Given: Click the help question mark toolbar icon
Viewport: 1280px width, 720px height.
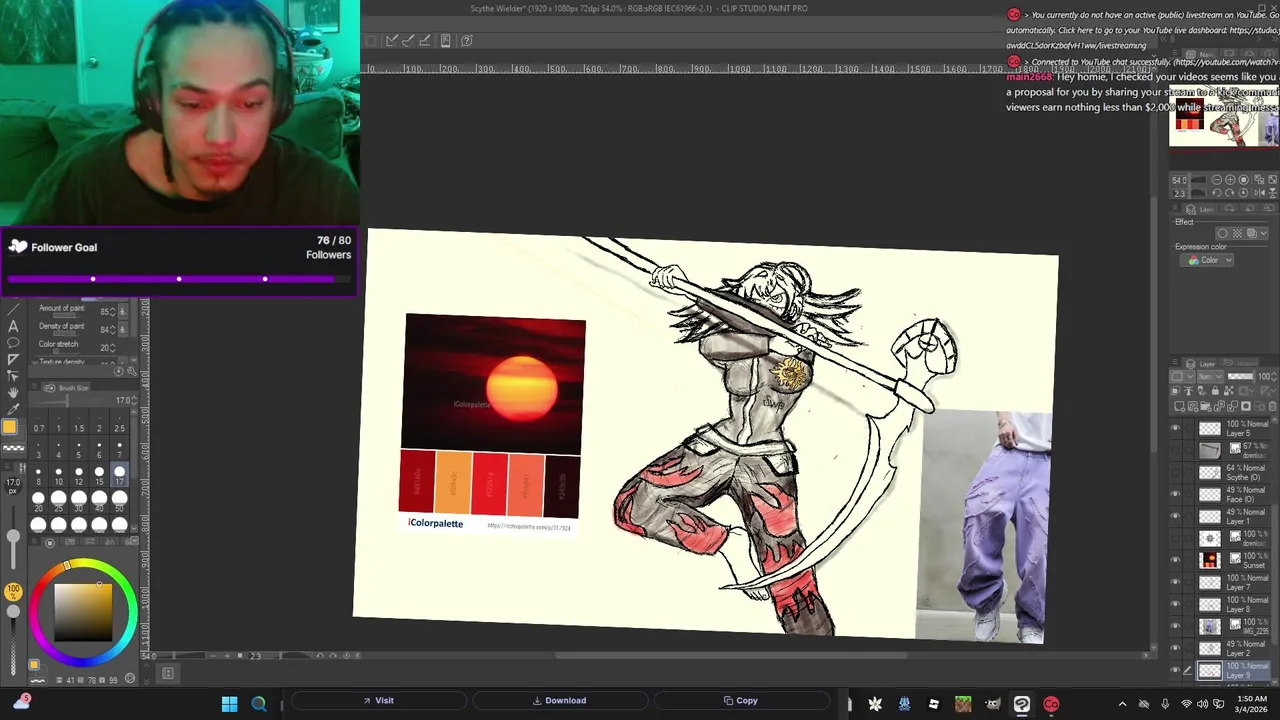Looking at the screenshot, I should 466,40.
